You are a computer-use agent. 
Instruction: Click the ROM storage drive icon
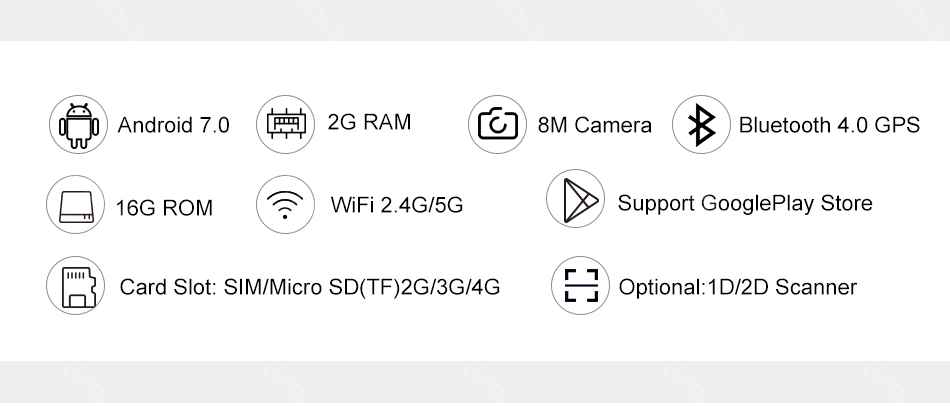[x=76, y=205]
